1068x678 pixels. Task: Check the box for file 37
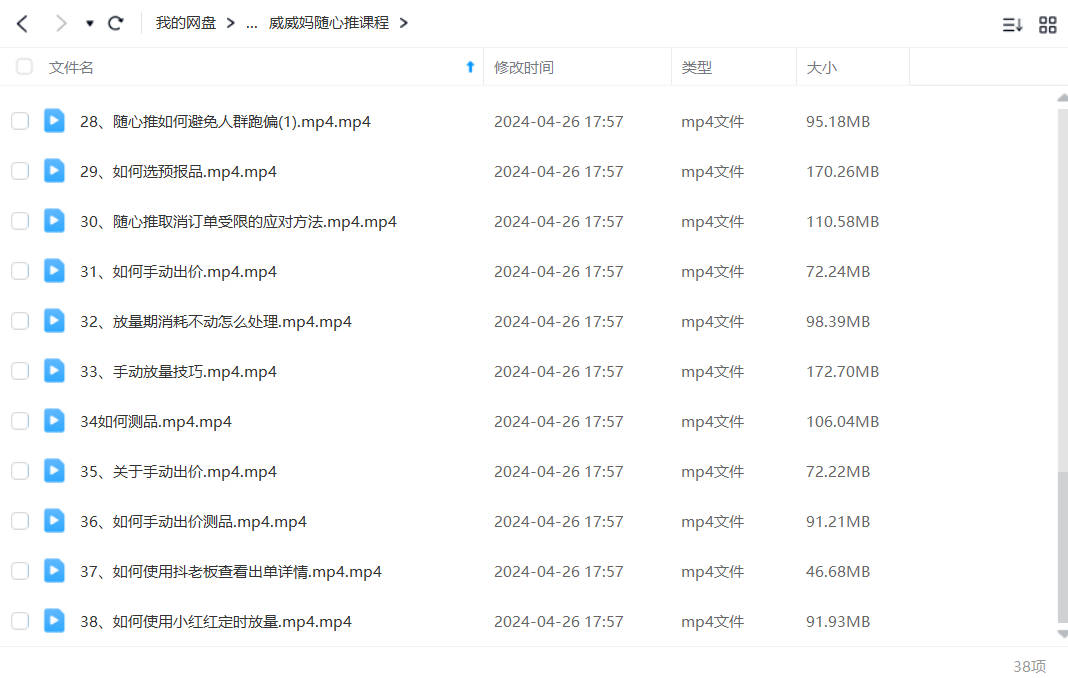point(20,571)
